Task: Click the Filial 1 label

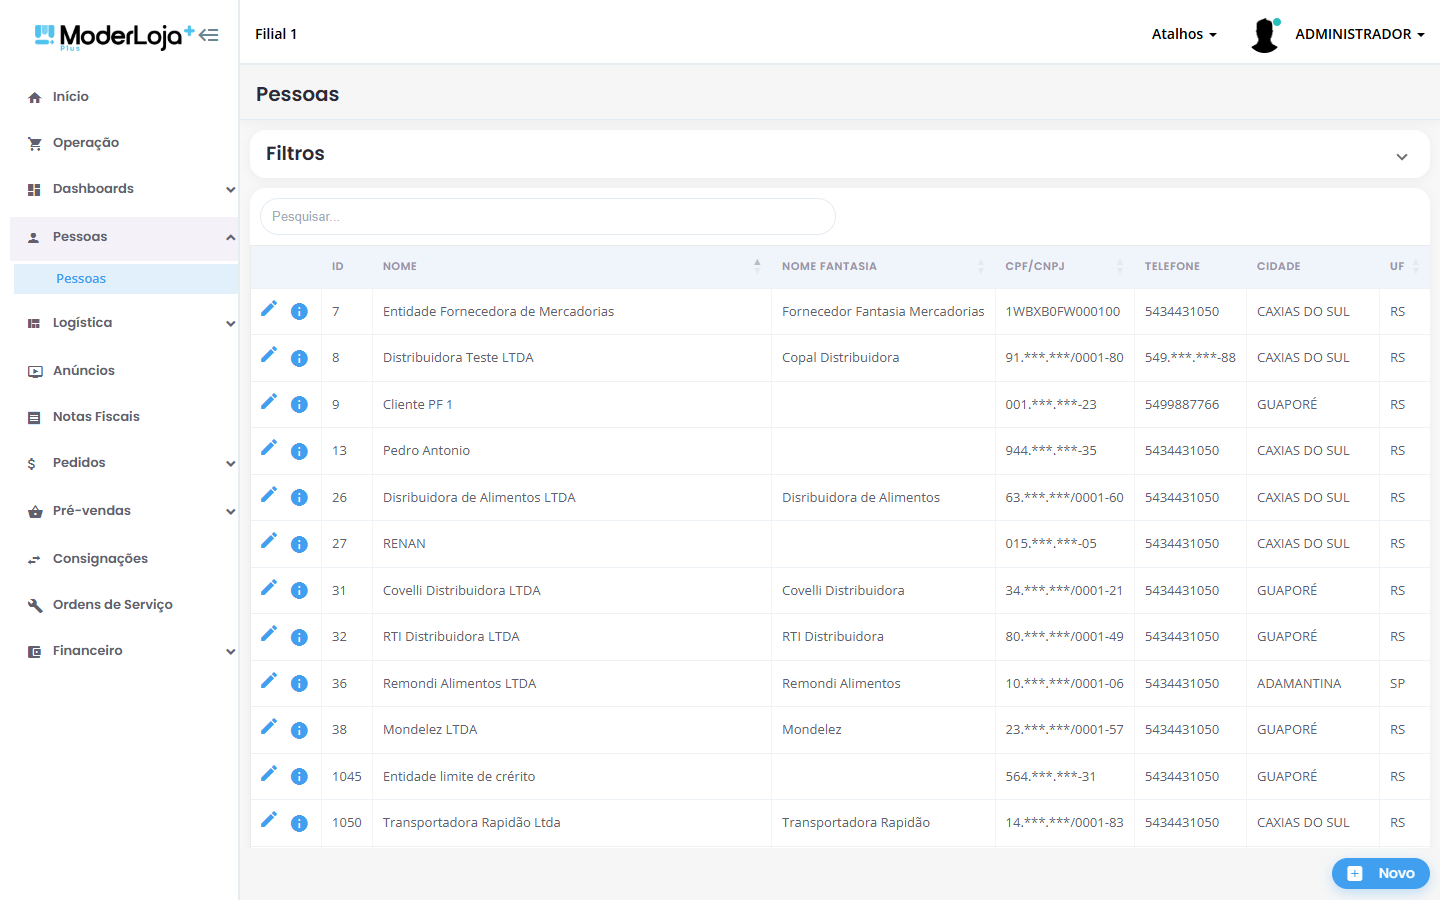Action: 276,34
